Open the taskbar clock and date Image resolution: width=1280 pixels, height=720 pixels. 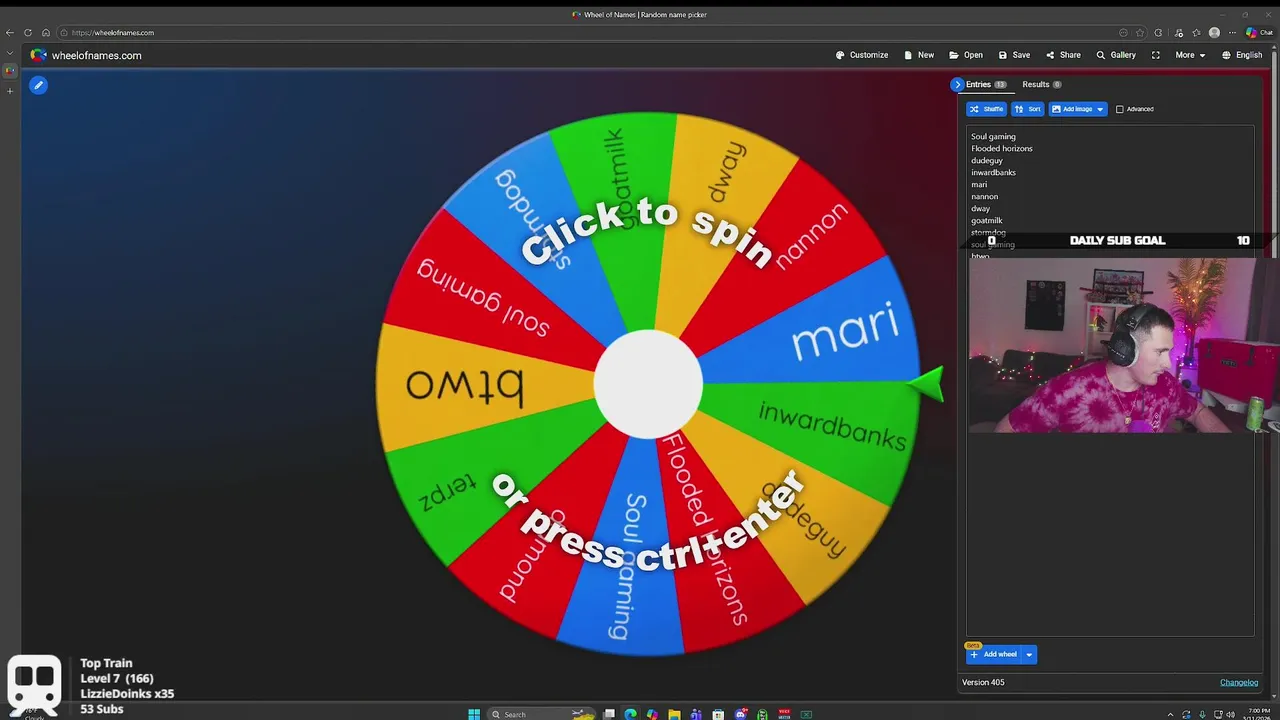1259,714
